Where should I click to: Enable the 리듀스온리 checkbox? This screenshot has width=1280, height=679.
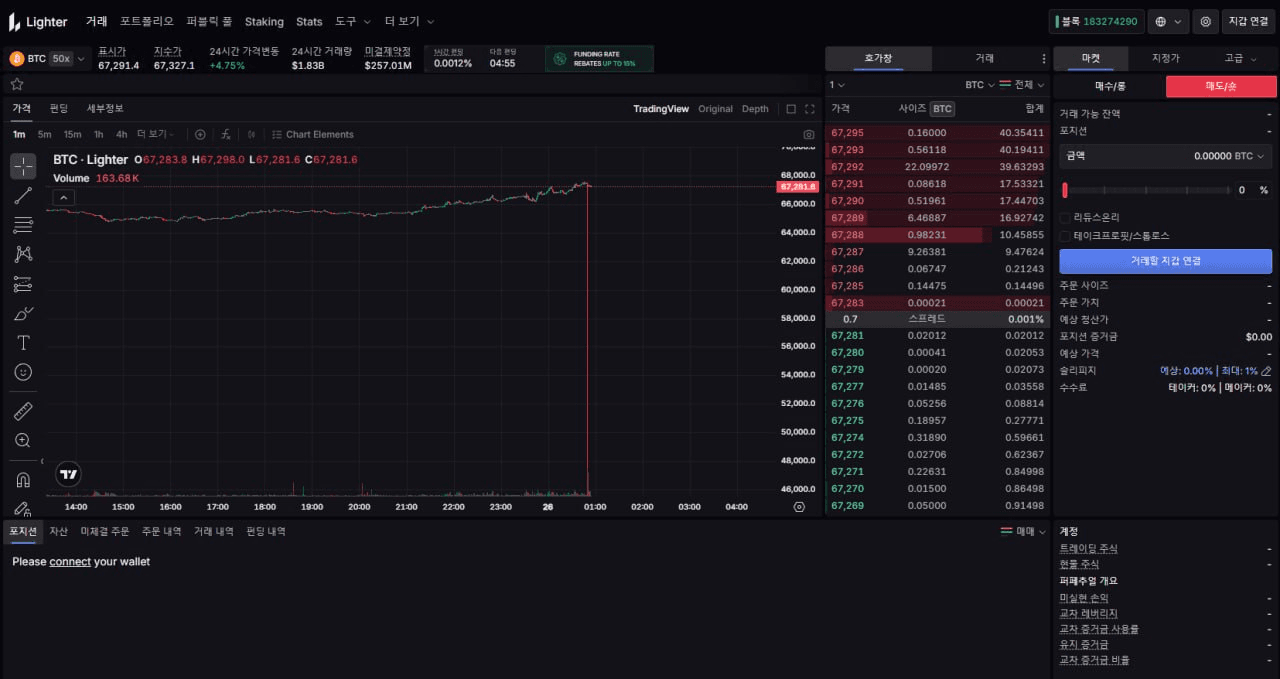(1065, 217)
